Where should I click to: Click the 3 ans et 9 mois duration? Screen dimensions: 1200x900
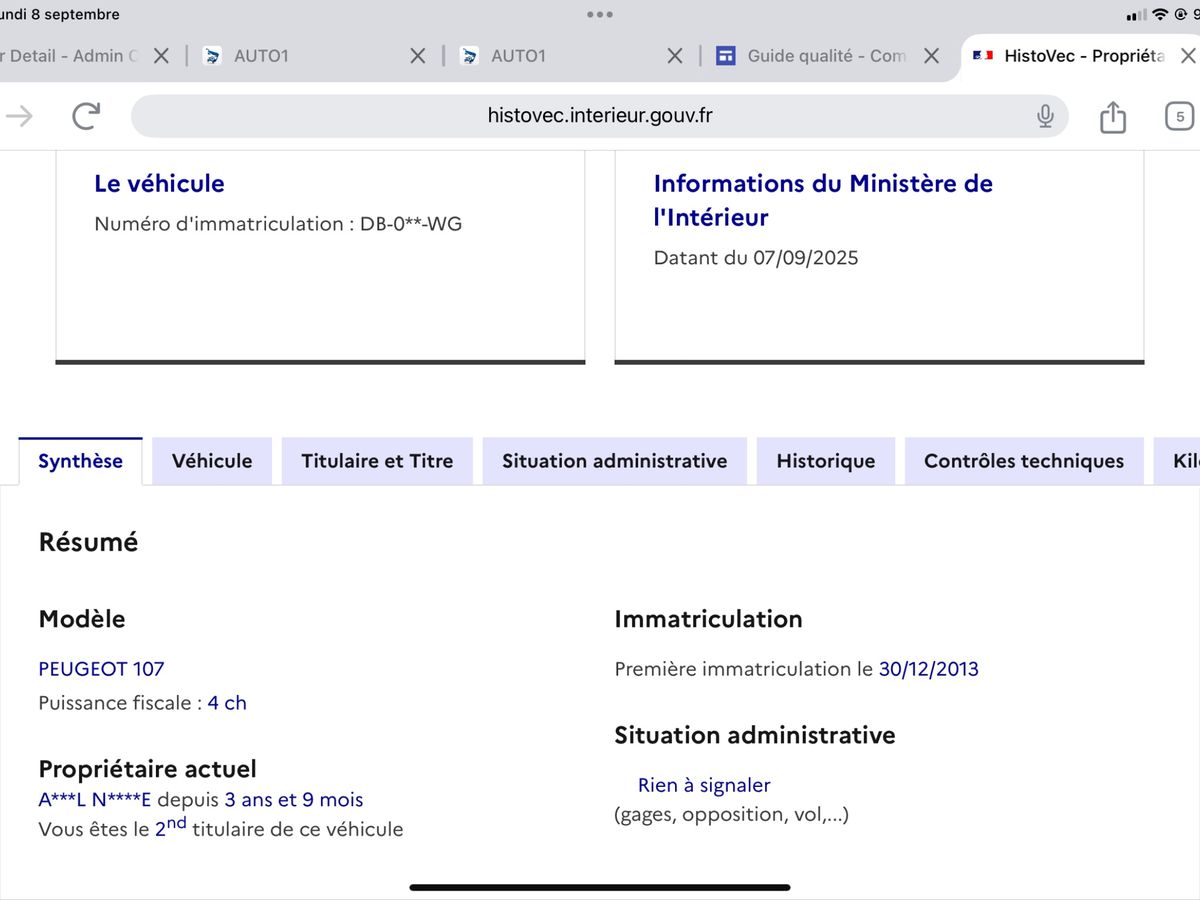[x=294, y=800]
